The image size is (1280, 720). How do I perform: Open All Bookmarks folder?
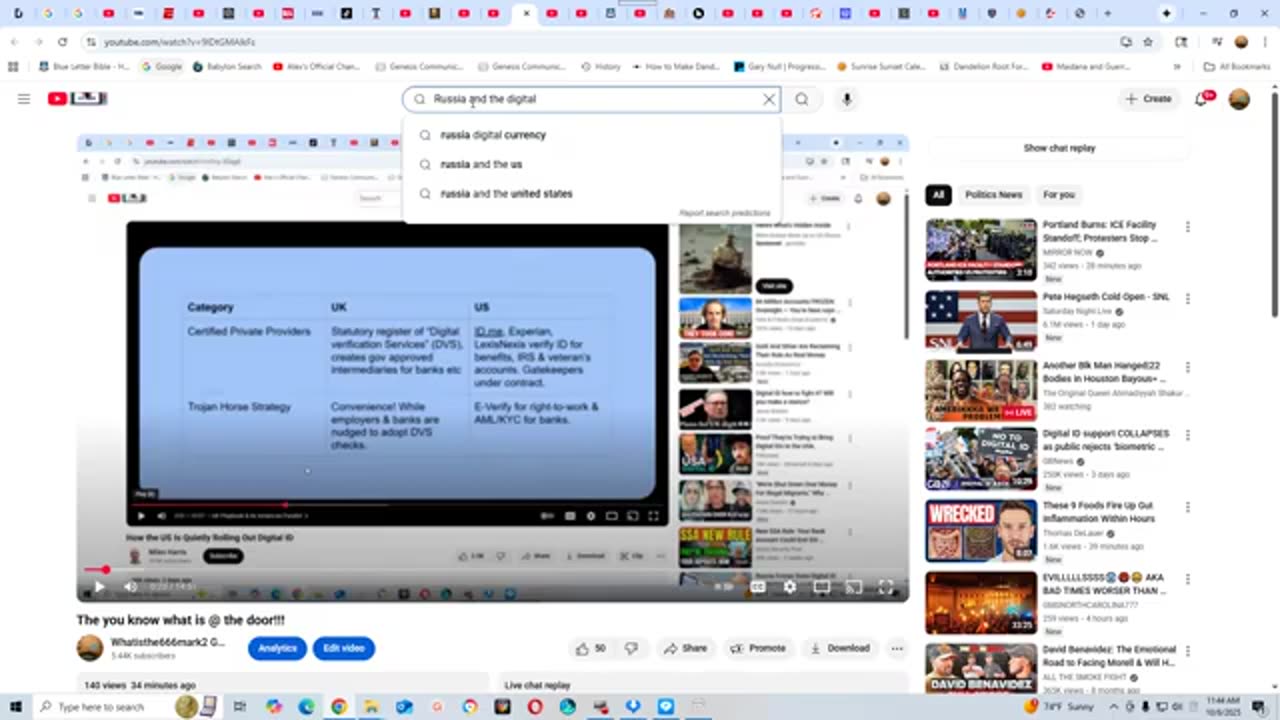pos(1236,67)
